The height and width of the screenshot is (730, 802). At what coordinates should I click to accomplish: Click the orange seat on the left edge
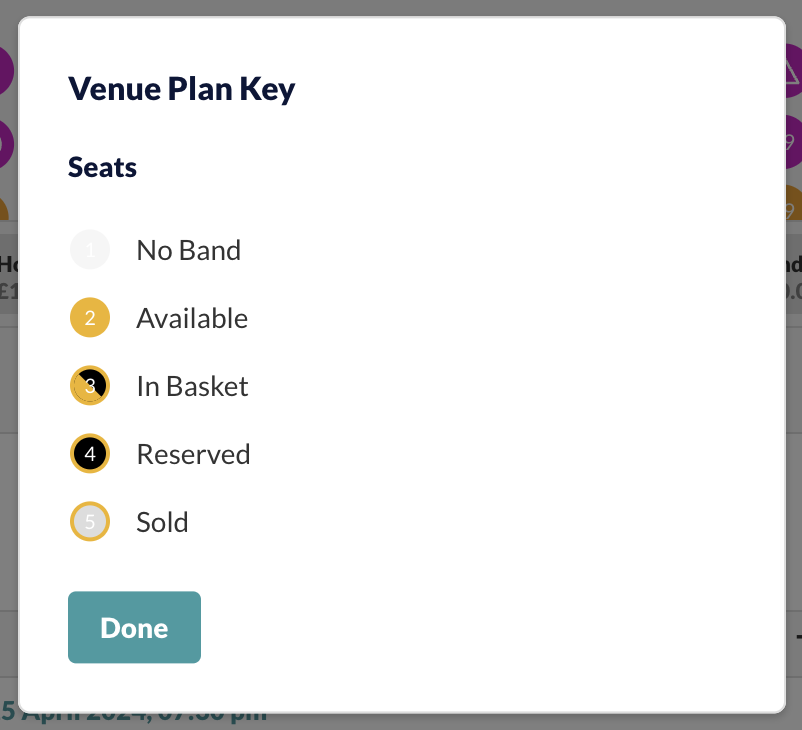(x=5, y=209)
